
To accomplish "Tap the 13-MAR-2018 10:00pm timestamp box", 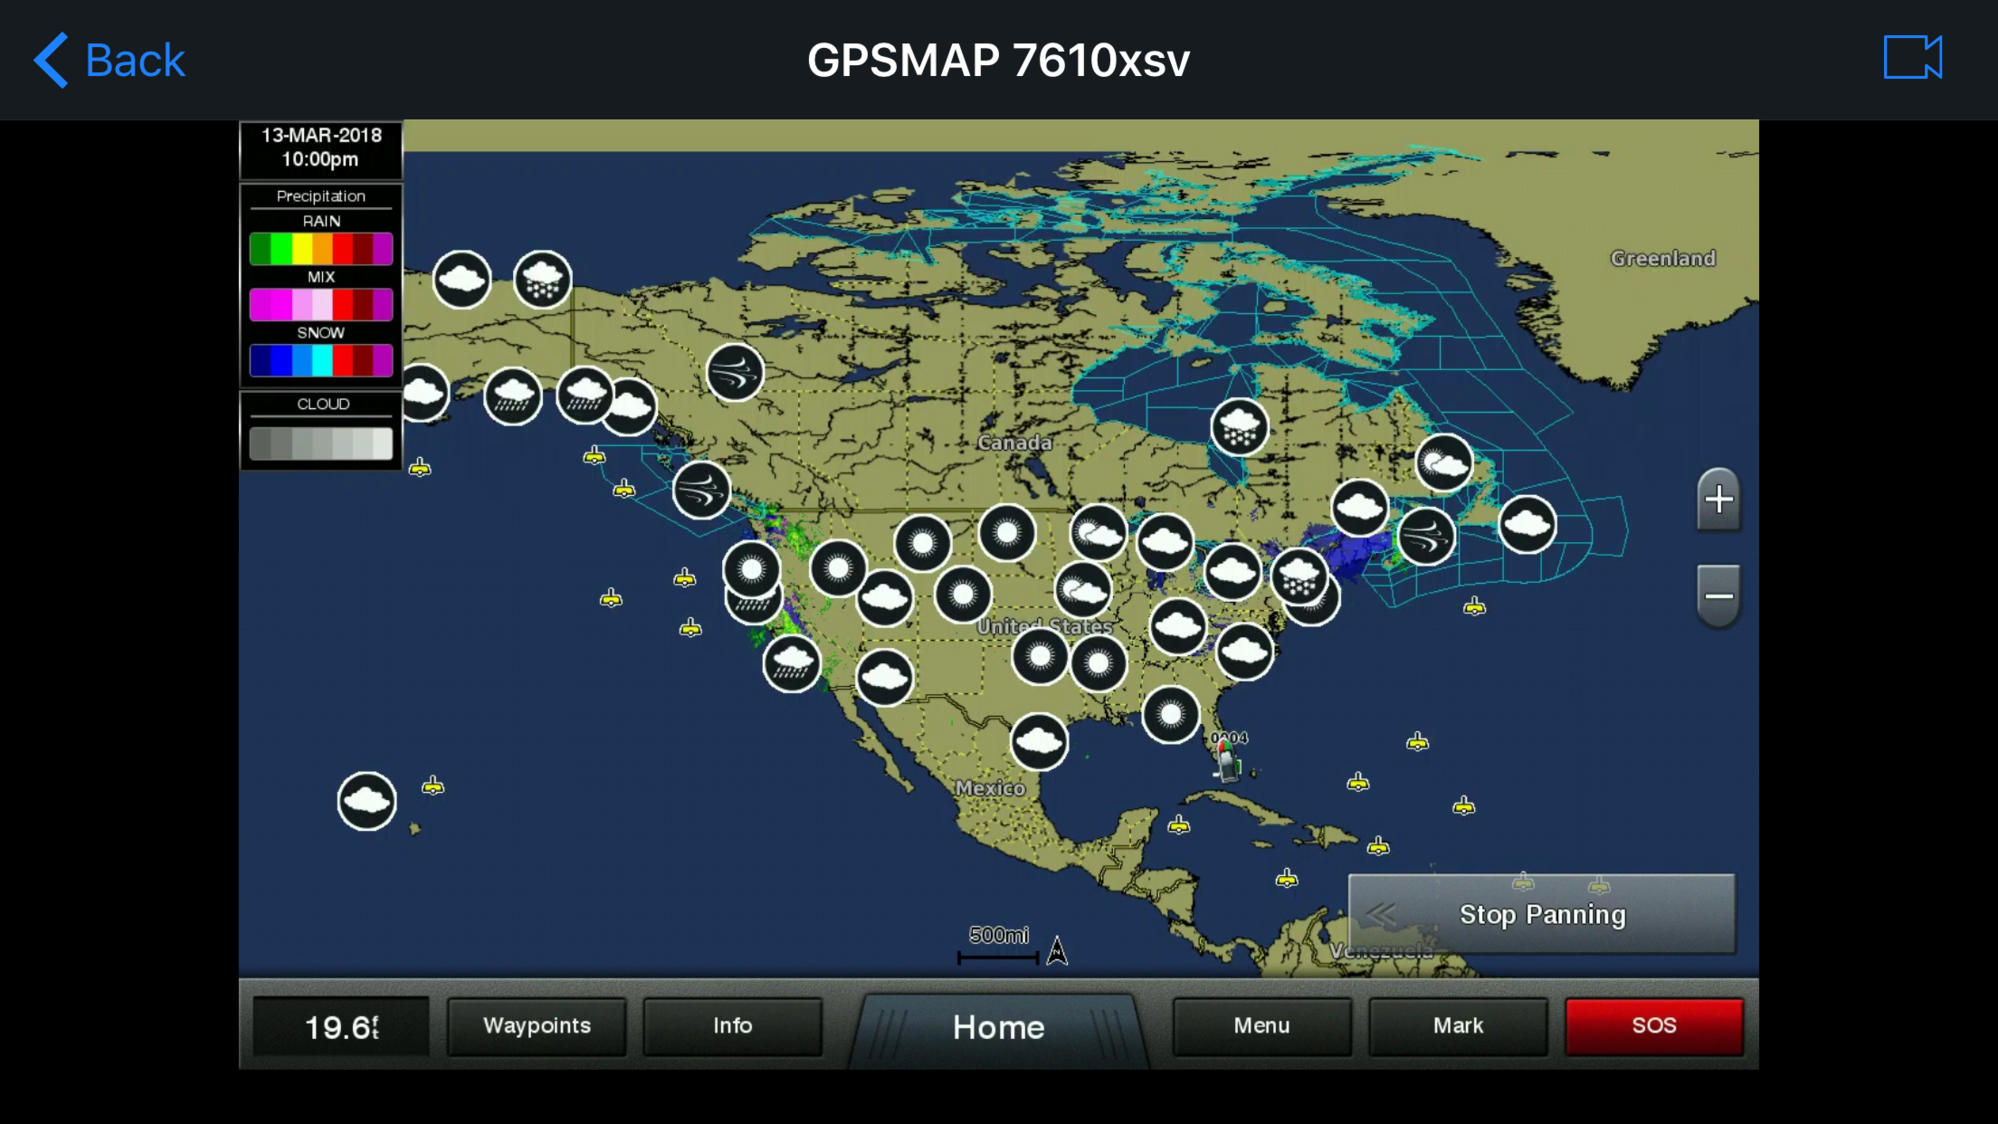I will click(321, 148).
